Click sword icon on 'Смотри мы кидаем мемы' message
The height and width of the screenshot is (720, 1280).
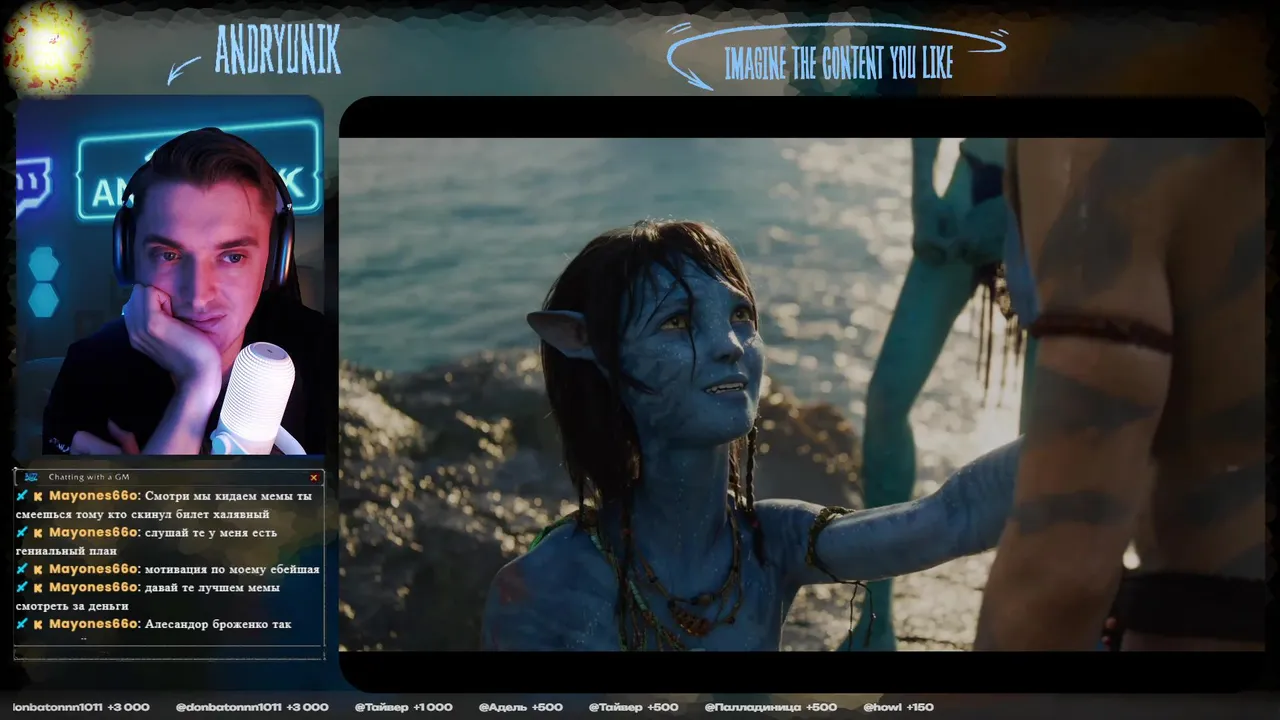[x=22, y=495]
